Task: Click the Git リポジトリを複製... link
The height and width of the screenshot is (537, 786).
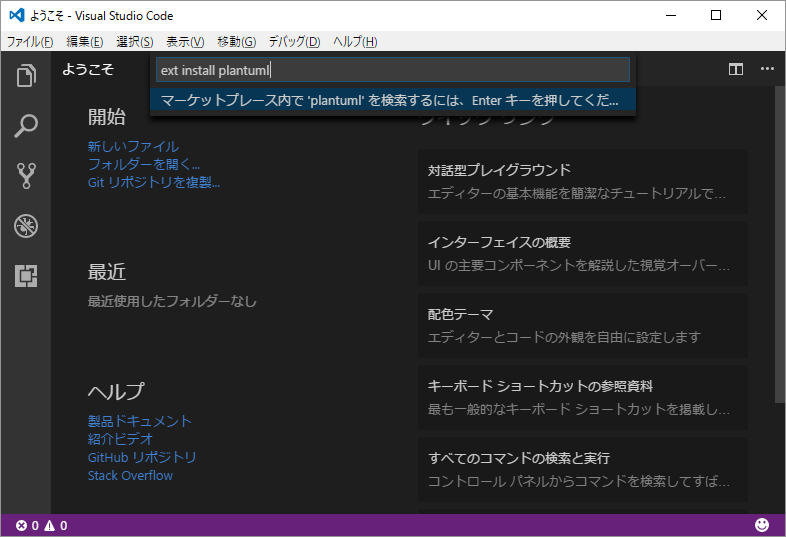Action: (154, 182)
